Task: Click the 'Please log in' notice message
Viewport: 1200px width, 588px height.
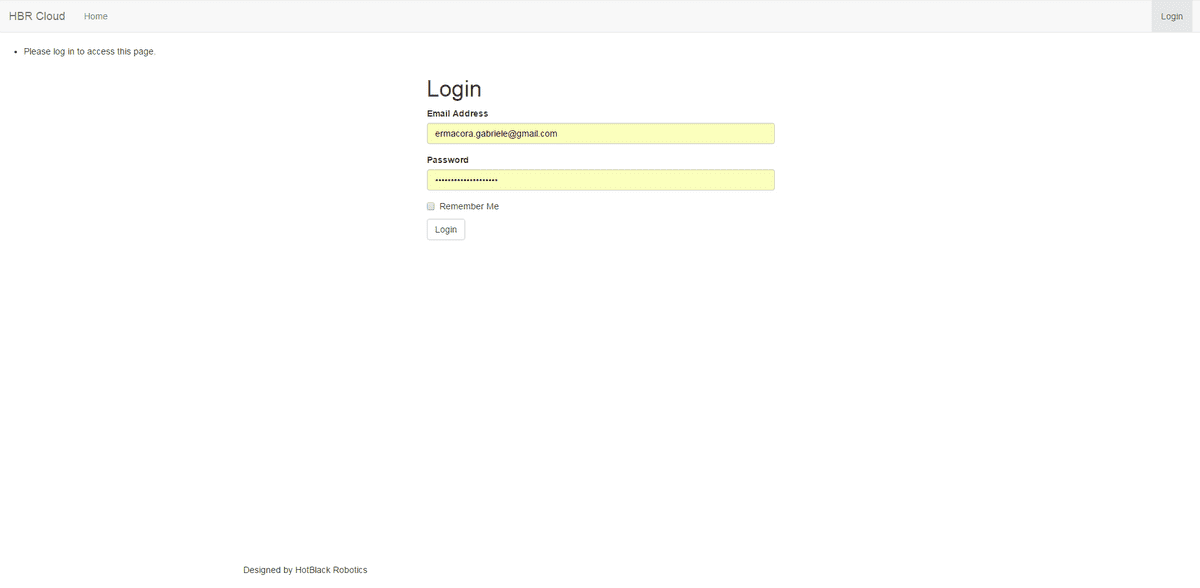Action: (x=89, y=52)
